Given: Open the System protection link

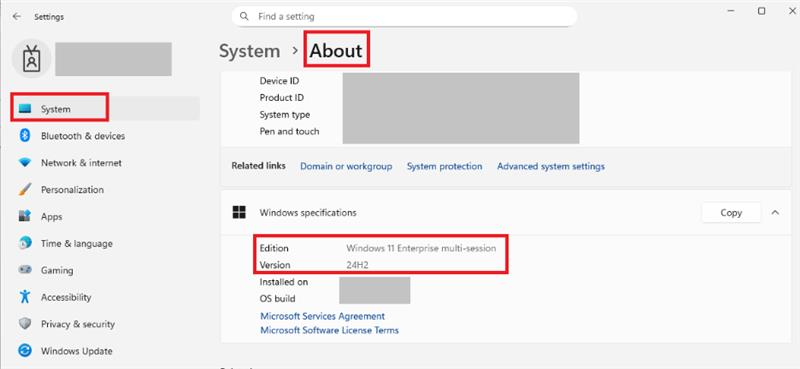Looking at the screenshot, I should pos(444,166).
